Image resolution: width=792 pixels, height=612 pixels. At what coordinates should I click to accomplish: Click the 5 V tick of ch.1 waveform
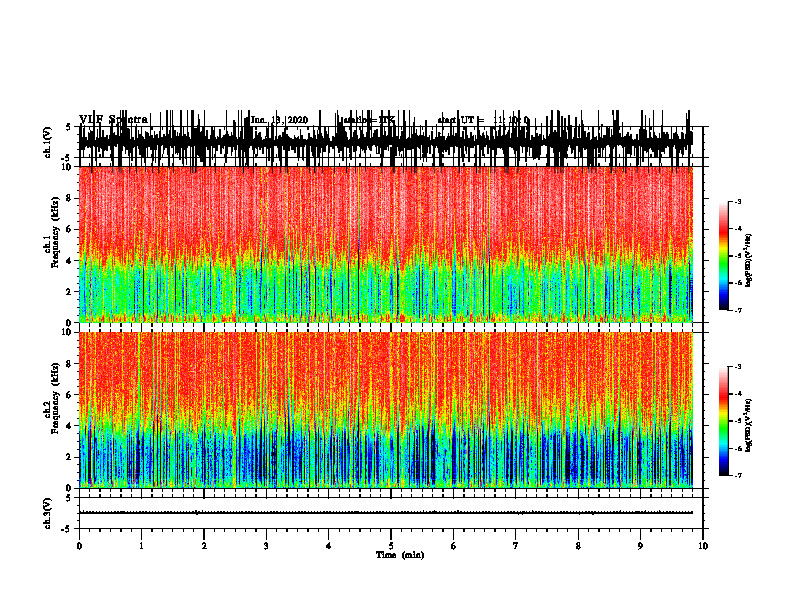[x=68, y=127]
